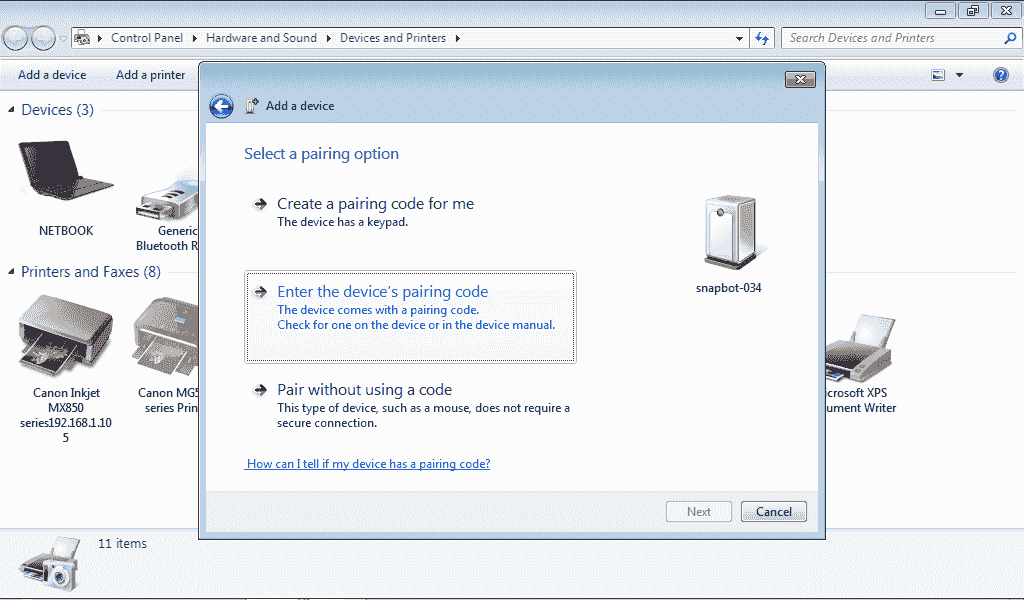Open recent pages dropdown near nav buttons

coord(63,39)
